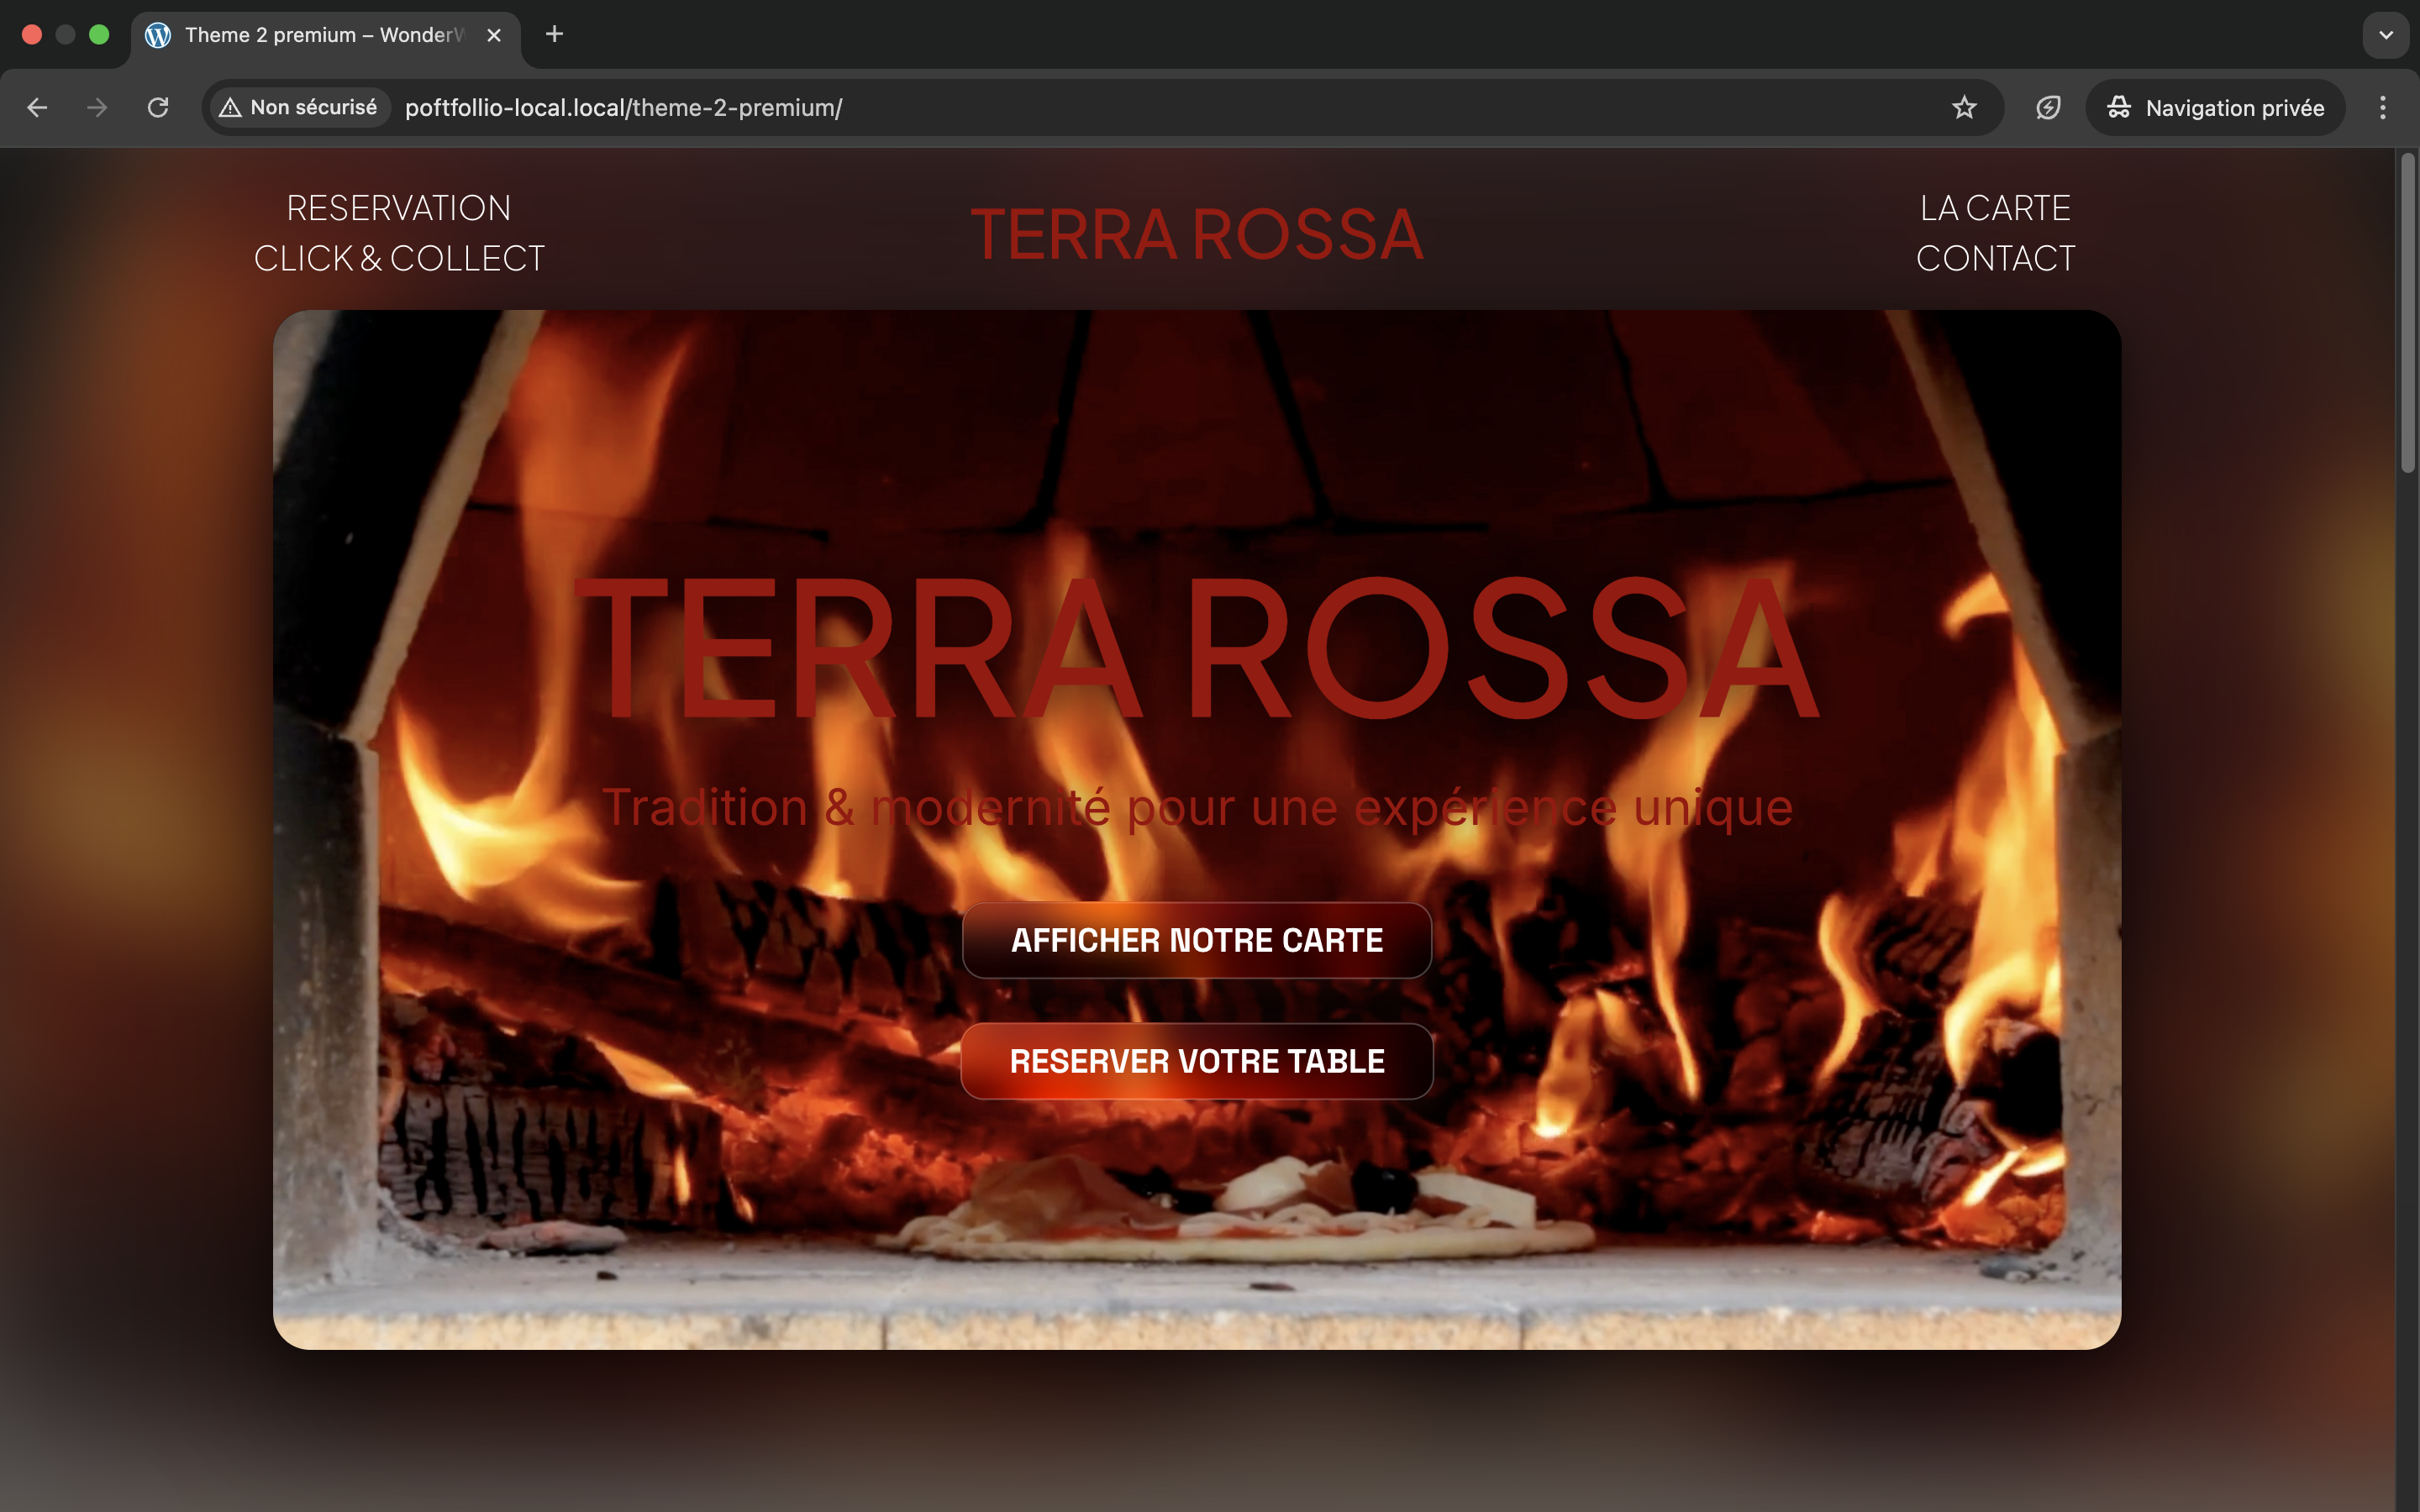Select the Theme 2 premium tab
The height and width of the screenshot is (1512, 2420).
[x=320, y=35]
